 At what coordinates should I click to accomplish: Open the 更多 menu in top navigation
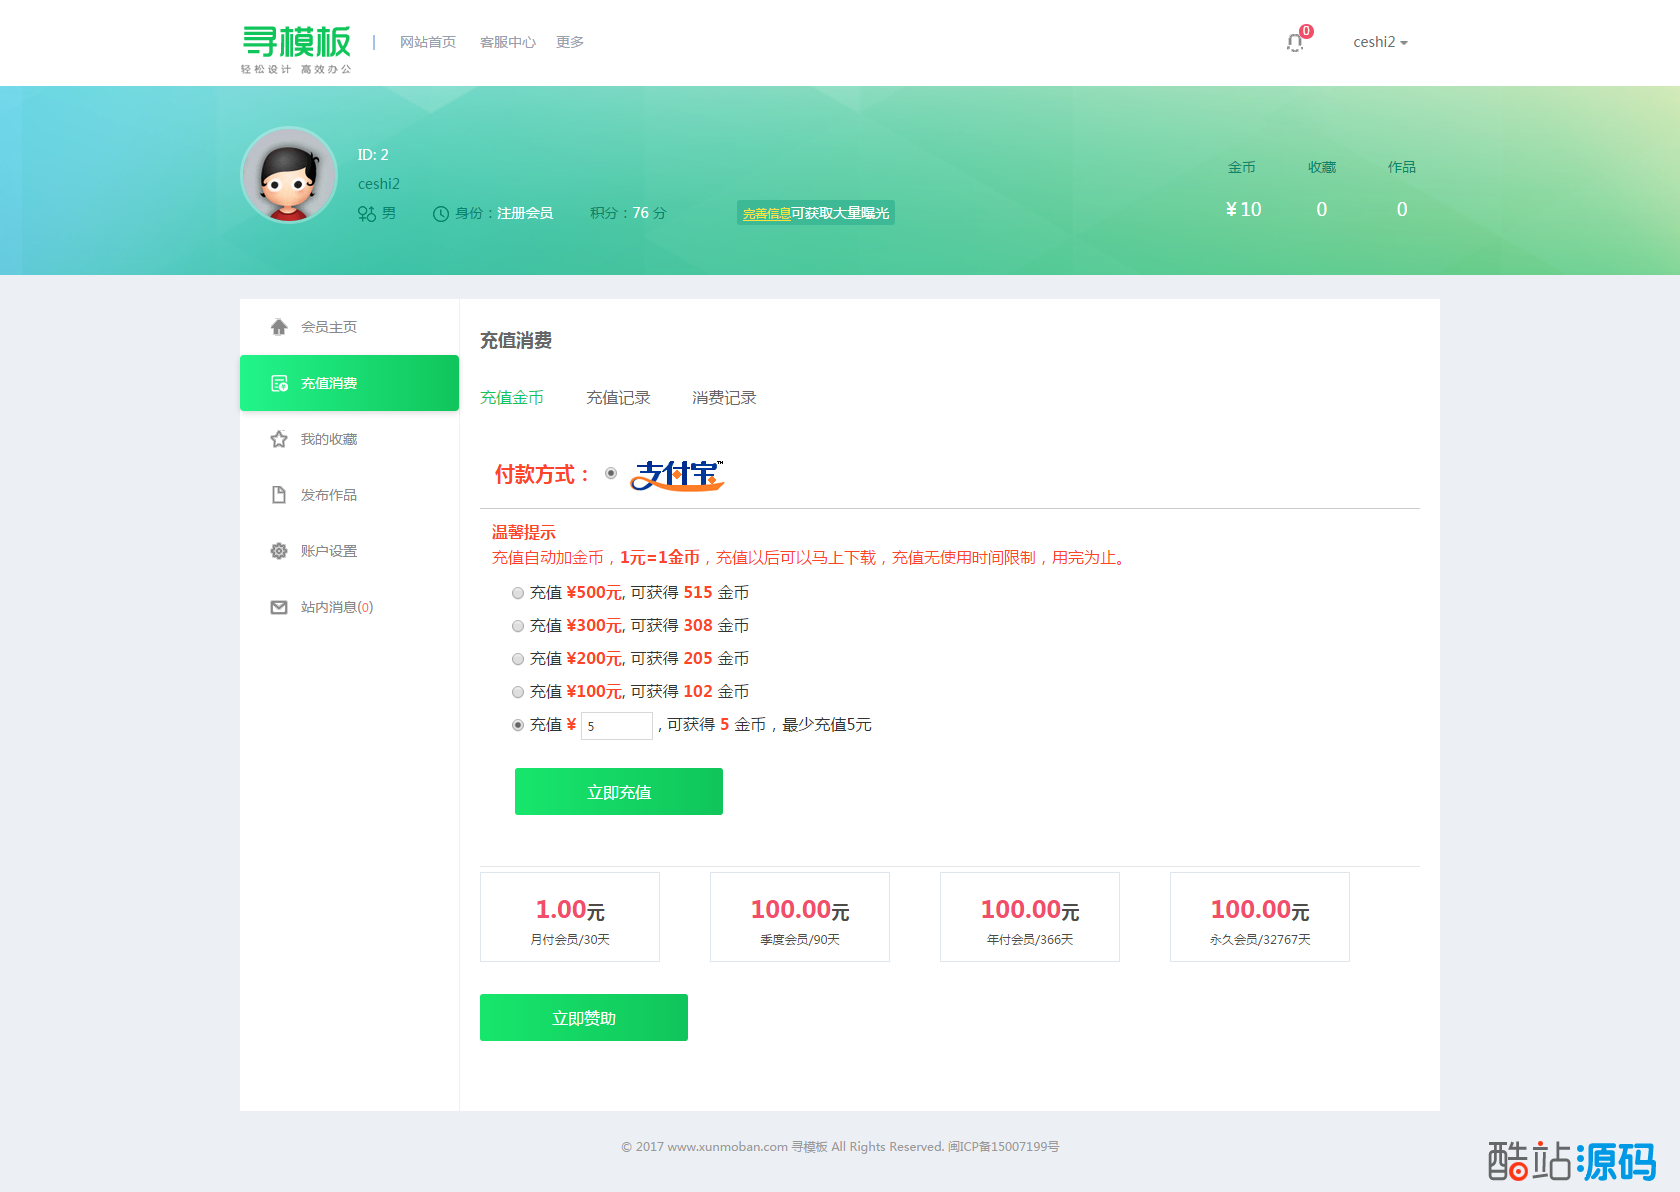(x=570, y=42)
